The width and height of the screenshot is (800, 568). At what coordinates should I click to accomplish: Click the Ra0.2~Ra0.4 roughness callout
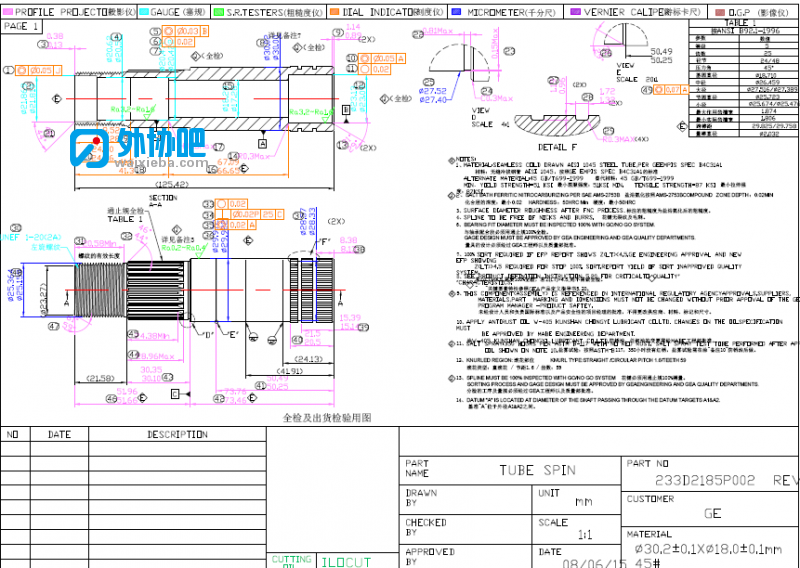[184, 248]
